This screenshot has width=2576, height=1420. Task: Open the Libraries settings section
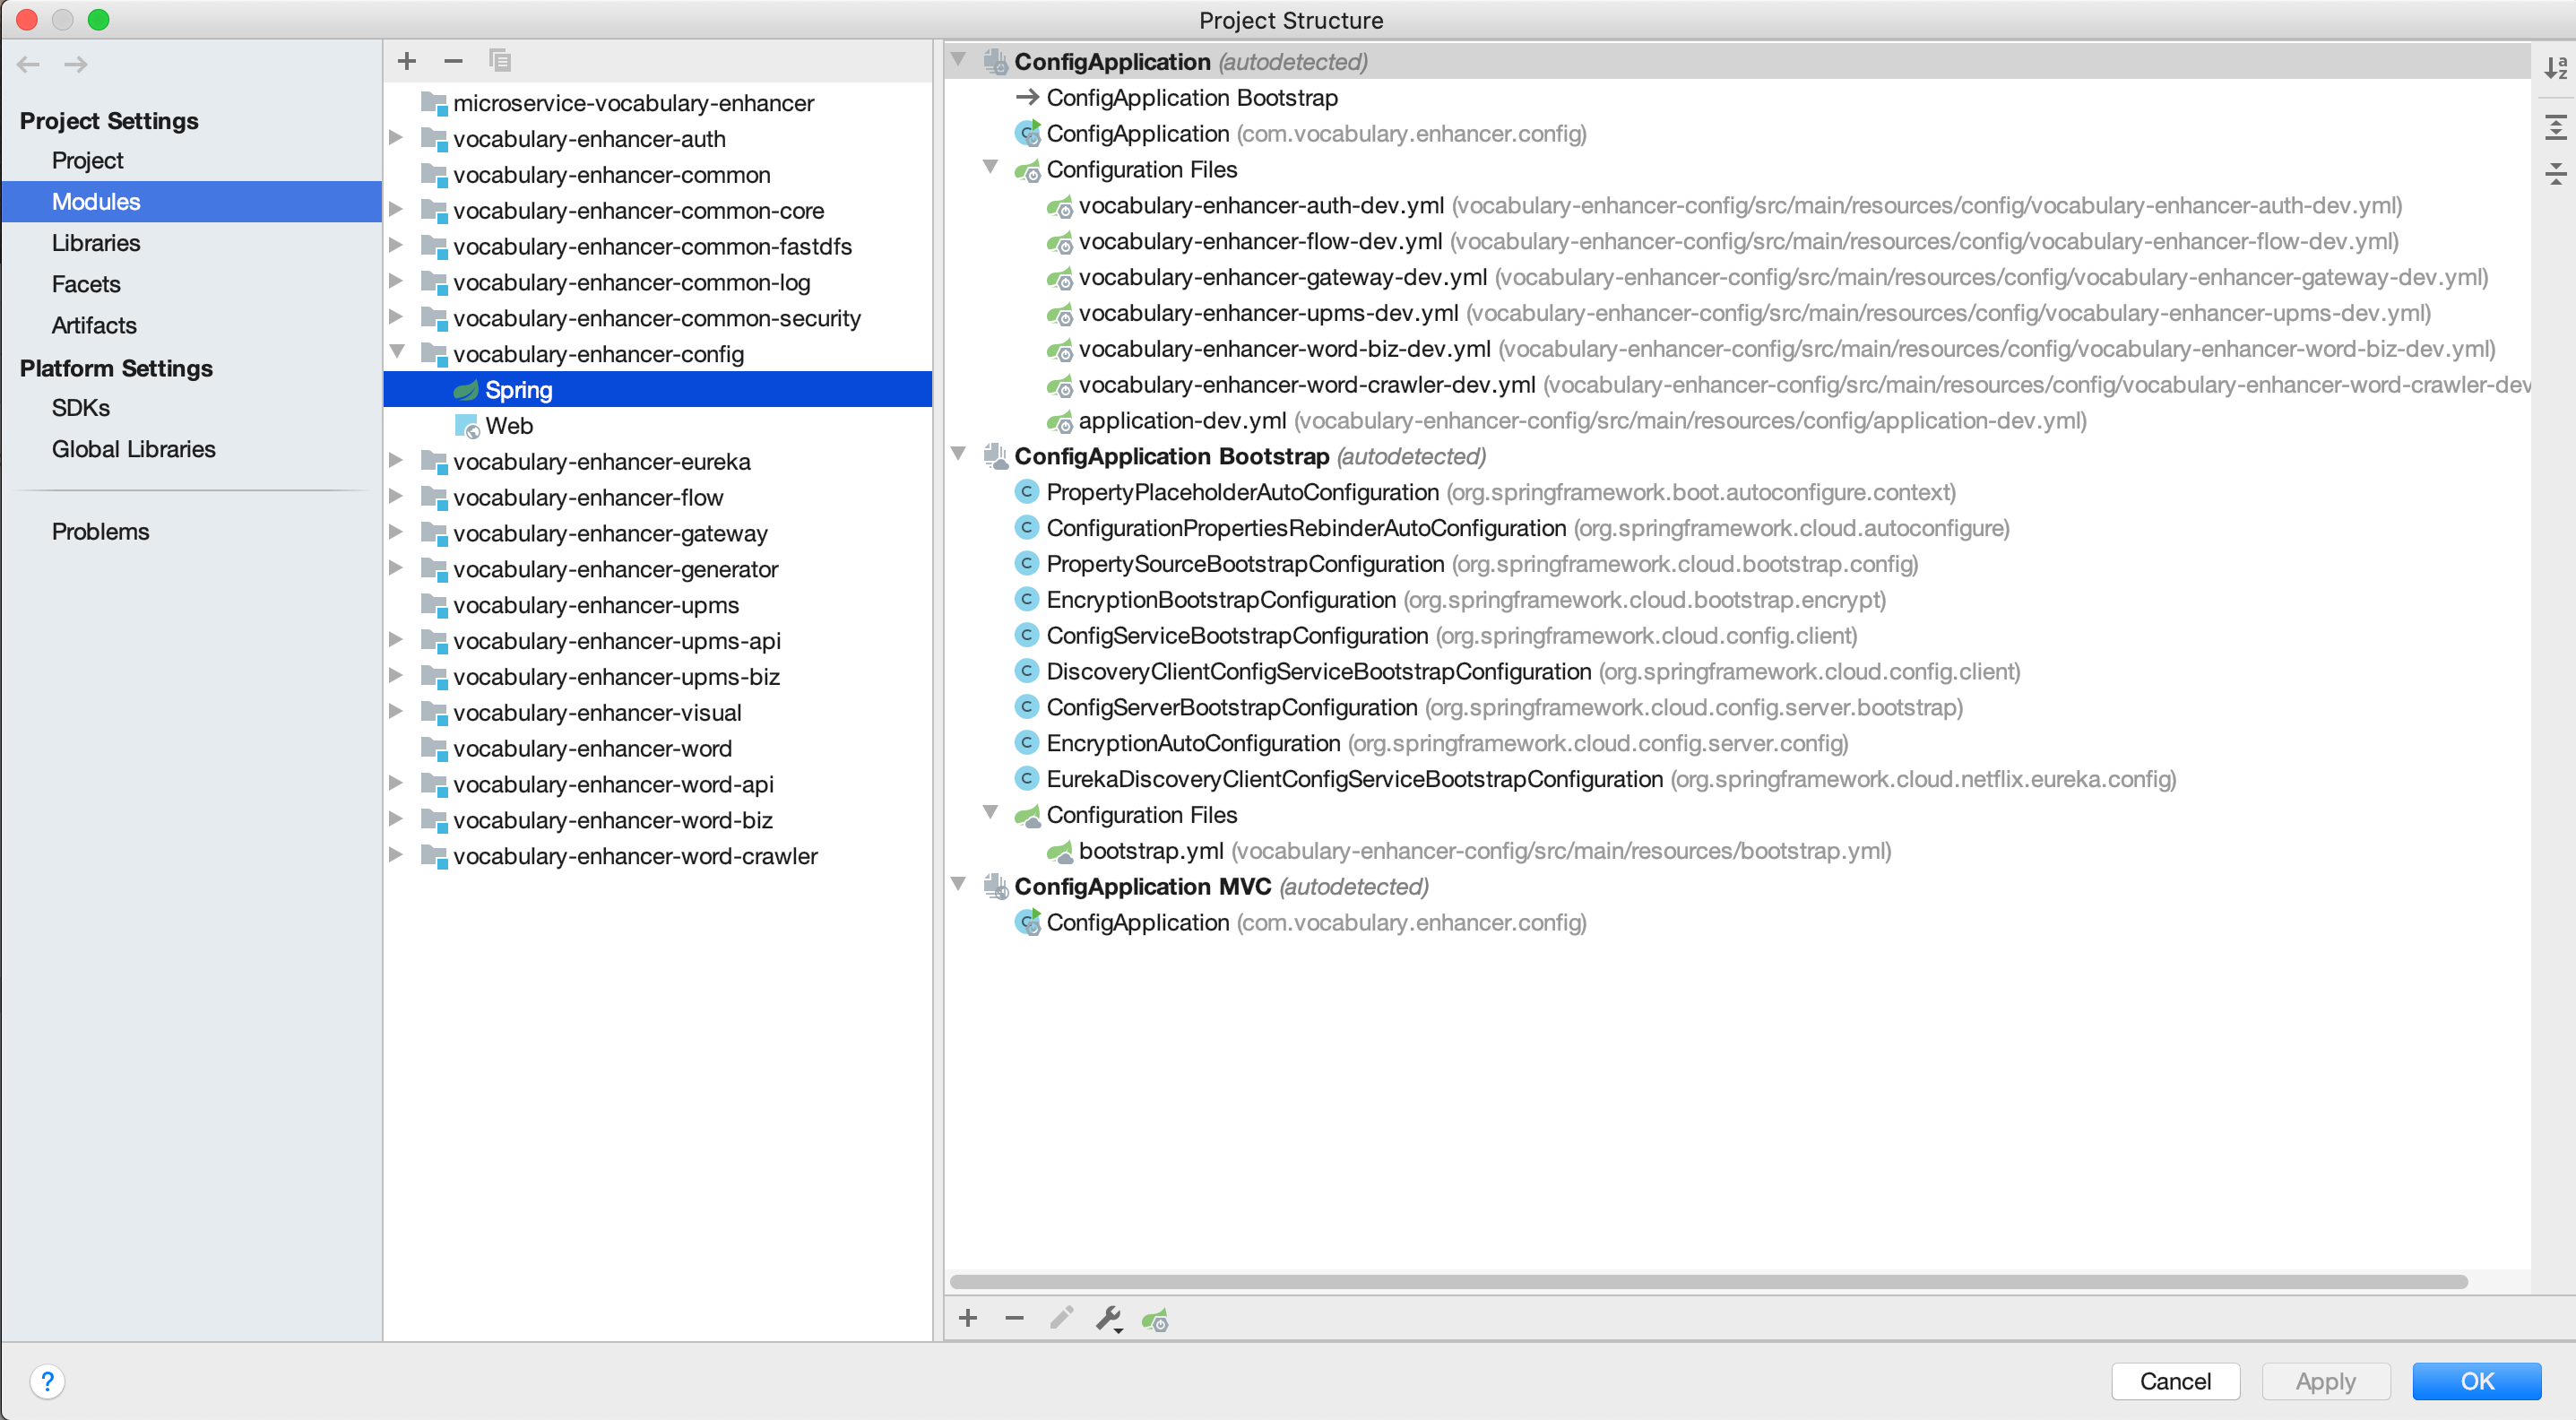pyautogui.click(x=96, y=243)
